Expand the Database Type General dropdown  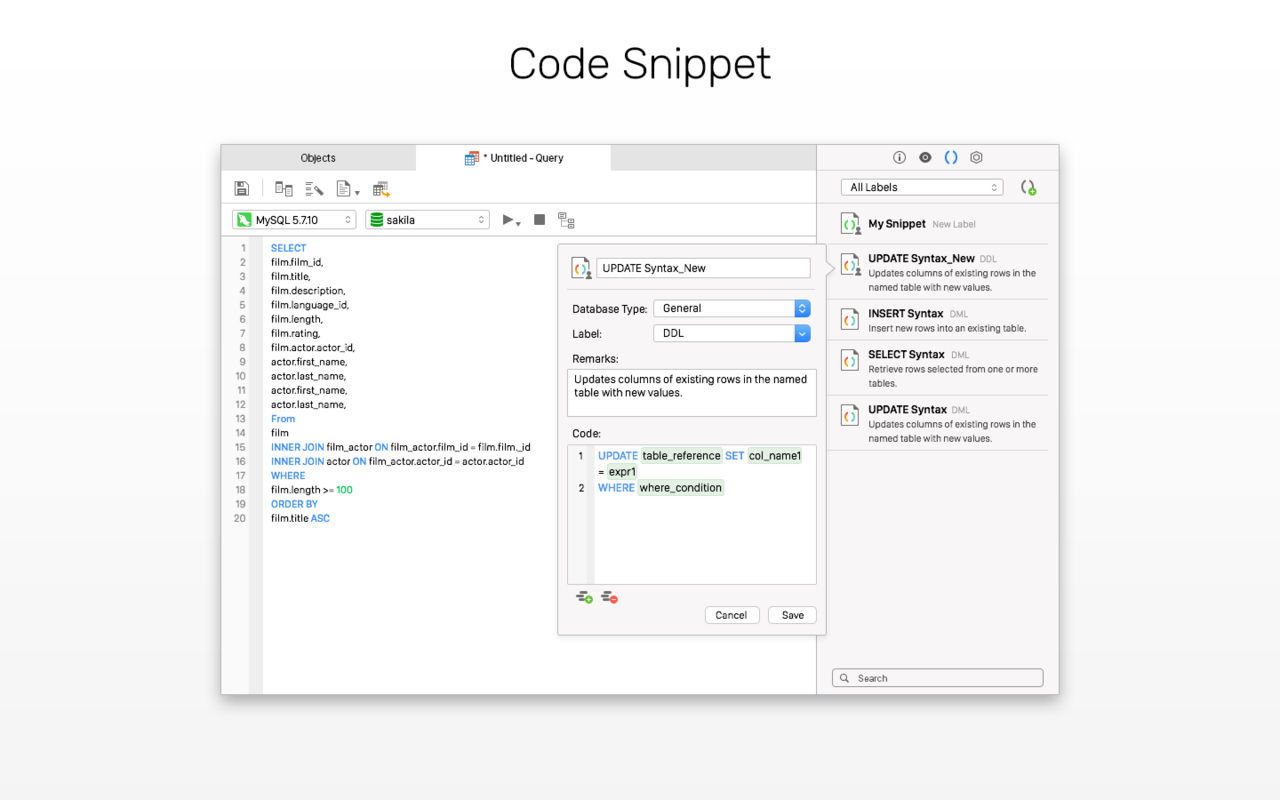coord(732,308)
